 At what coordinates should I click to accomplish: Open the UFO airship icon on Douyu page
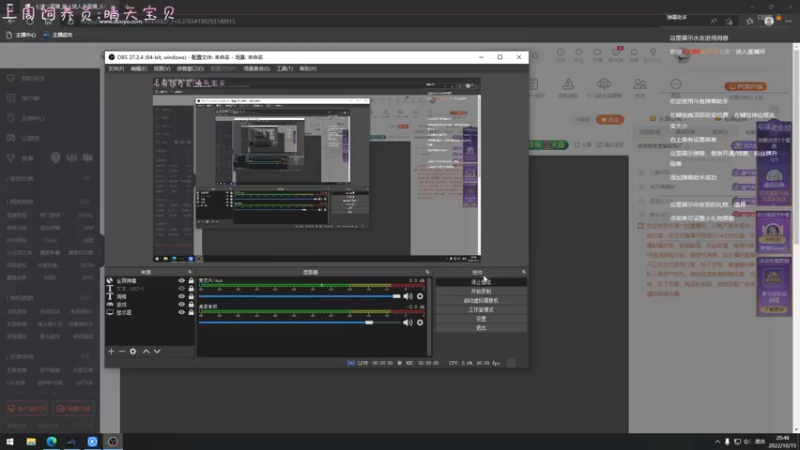tap(604, 84)
